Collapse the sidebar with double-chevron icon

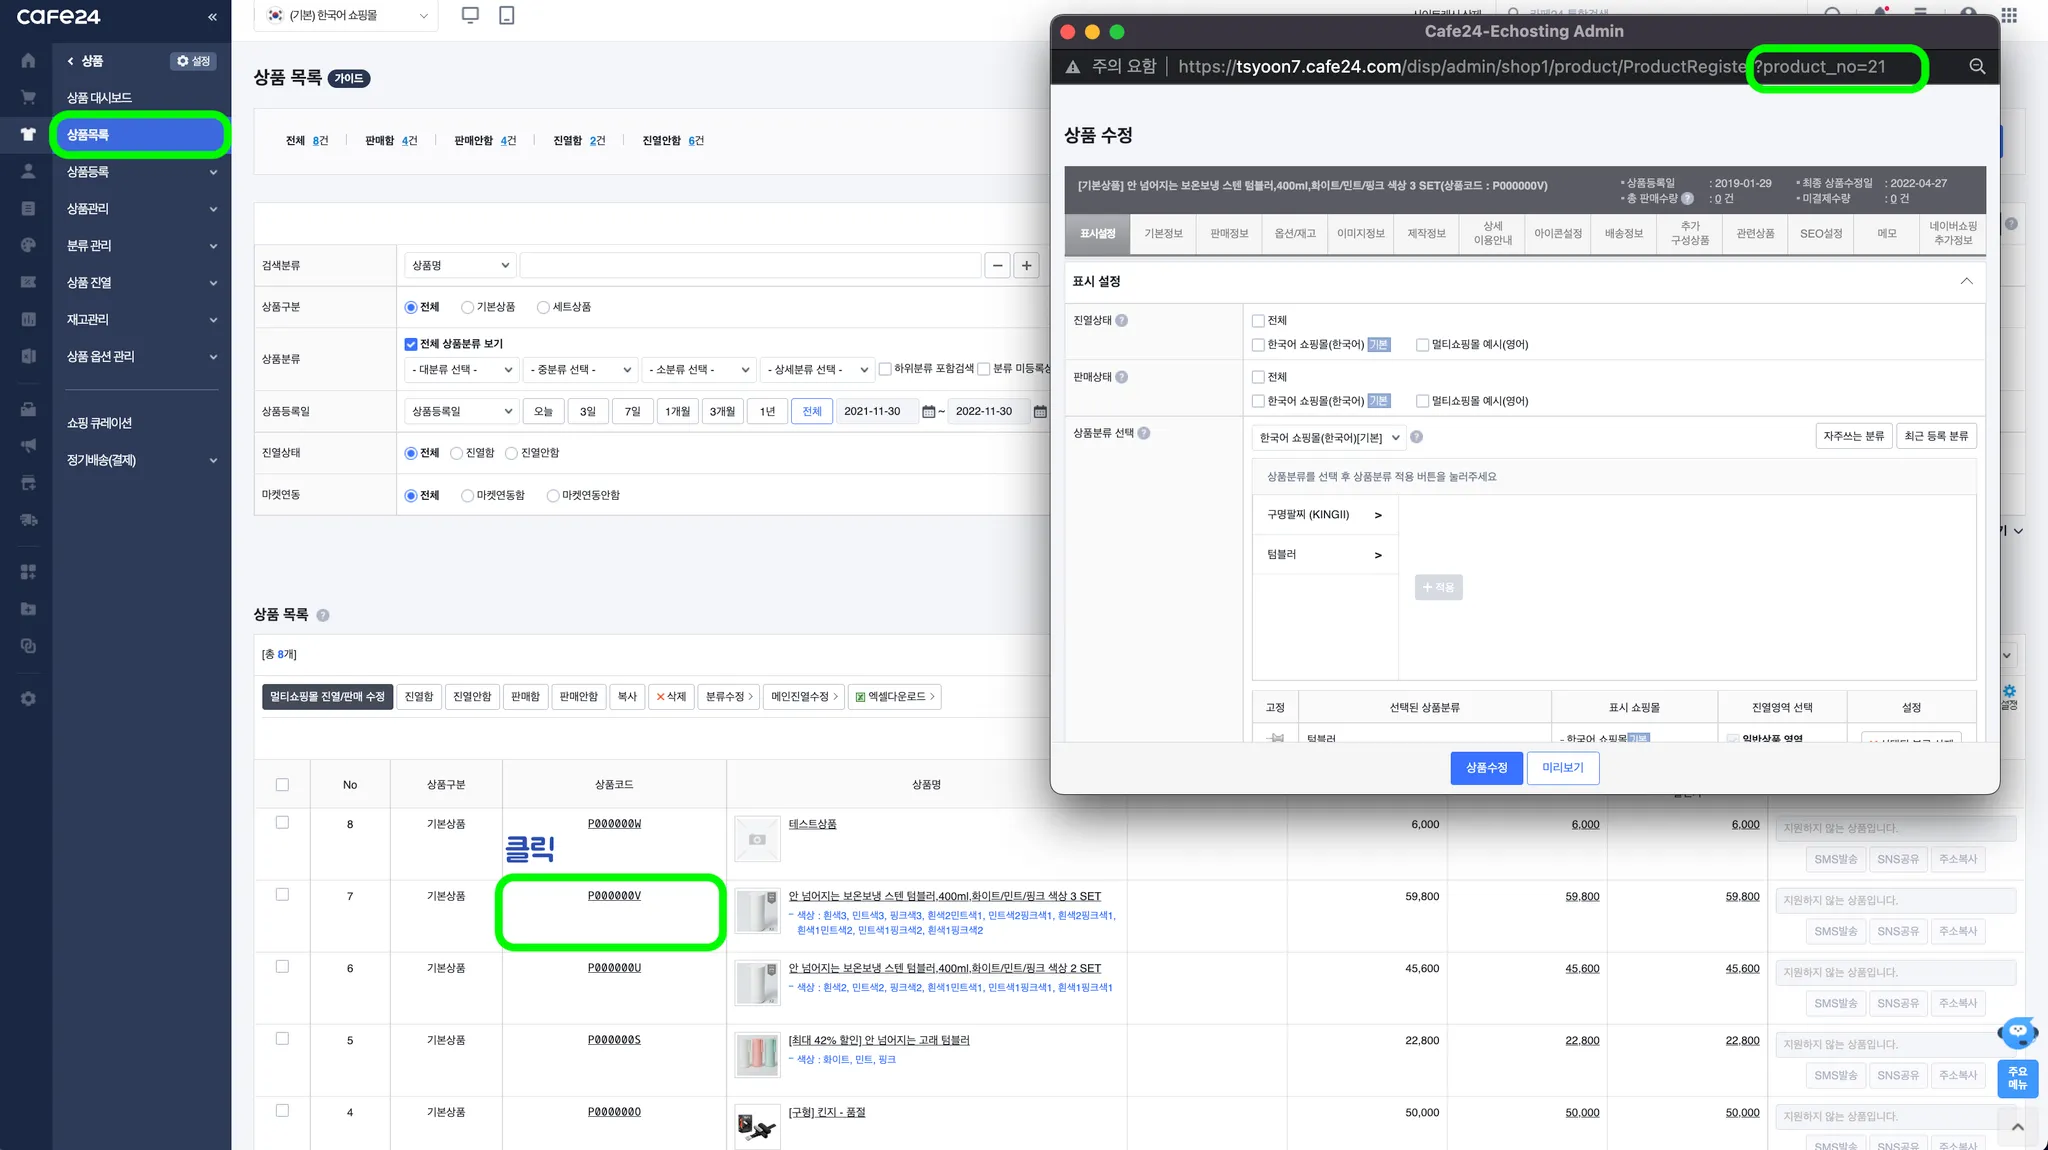[212, 17]
